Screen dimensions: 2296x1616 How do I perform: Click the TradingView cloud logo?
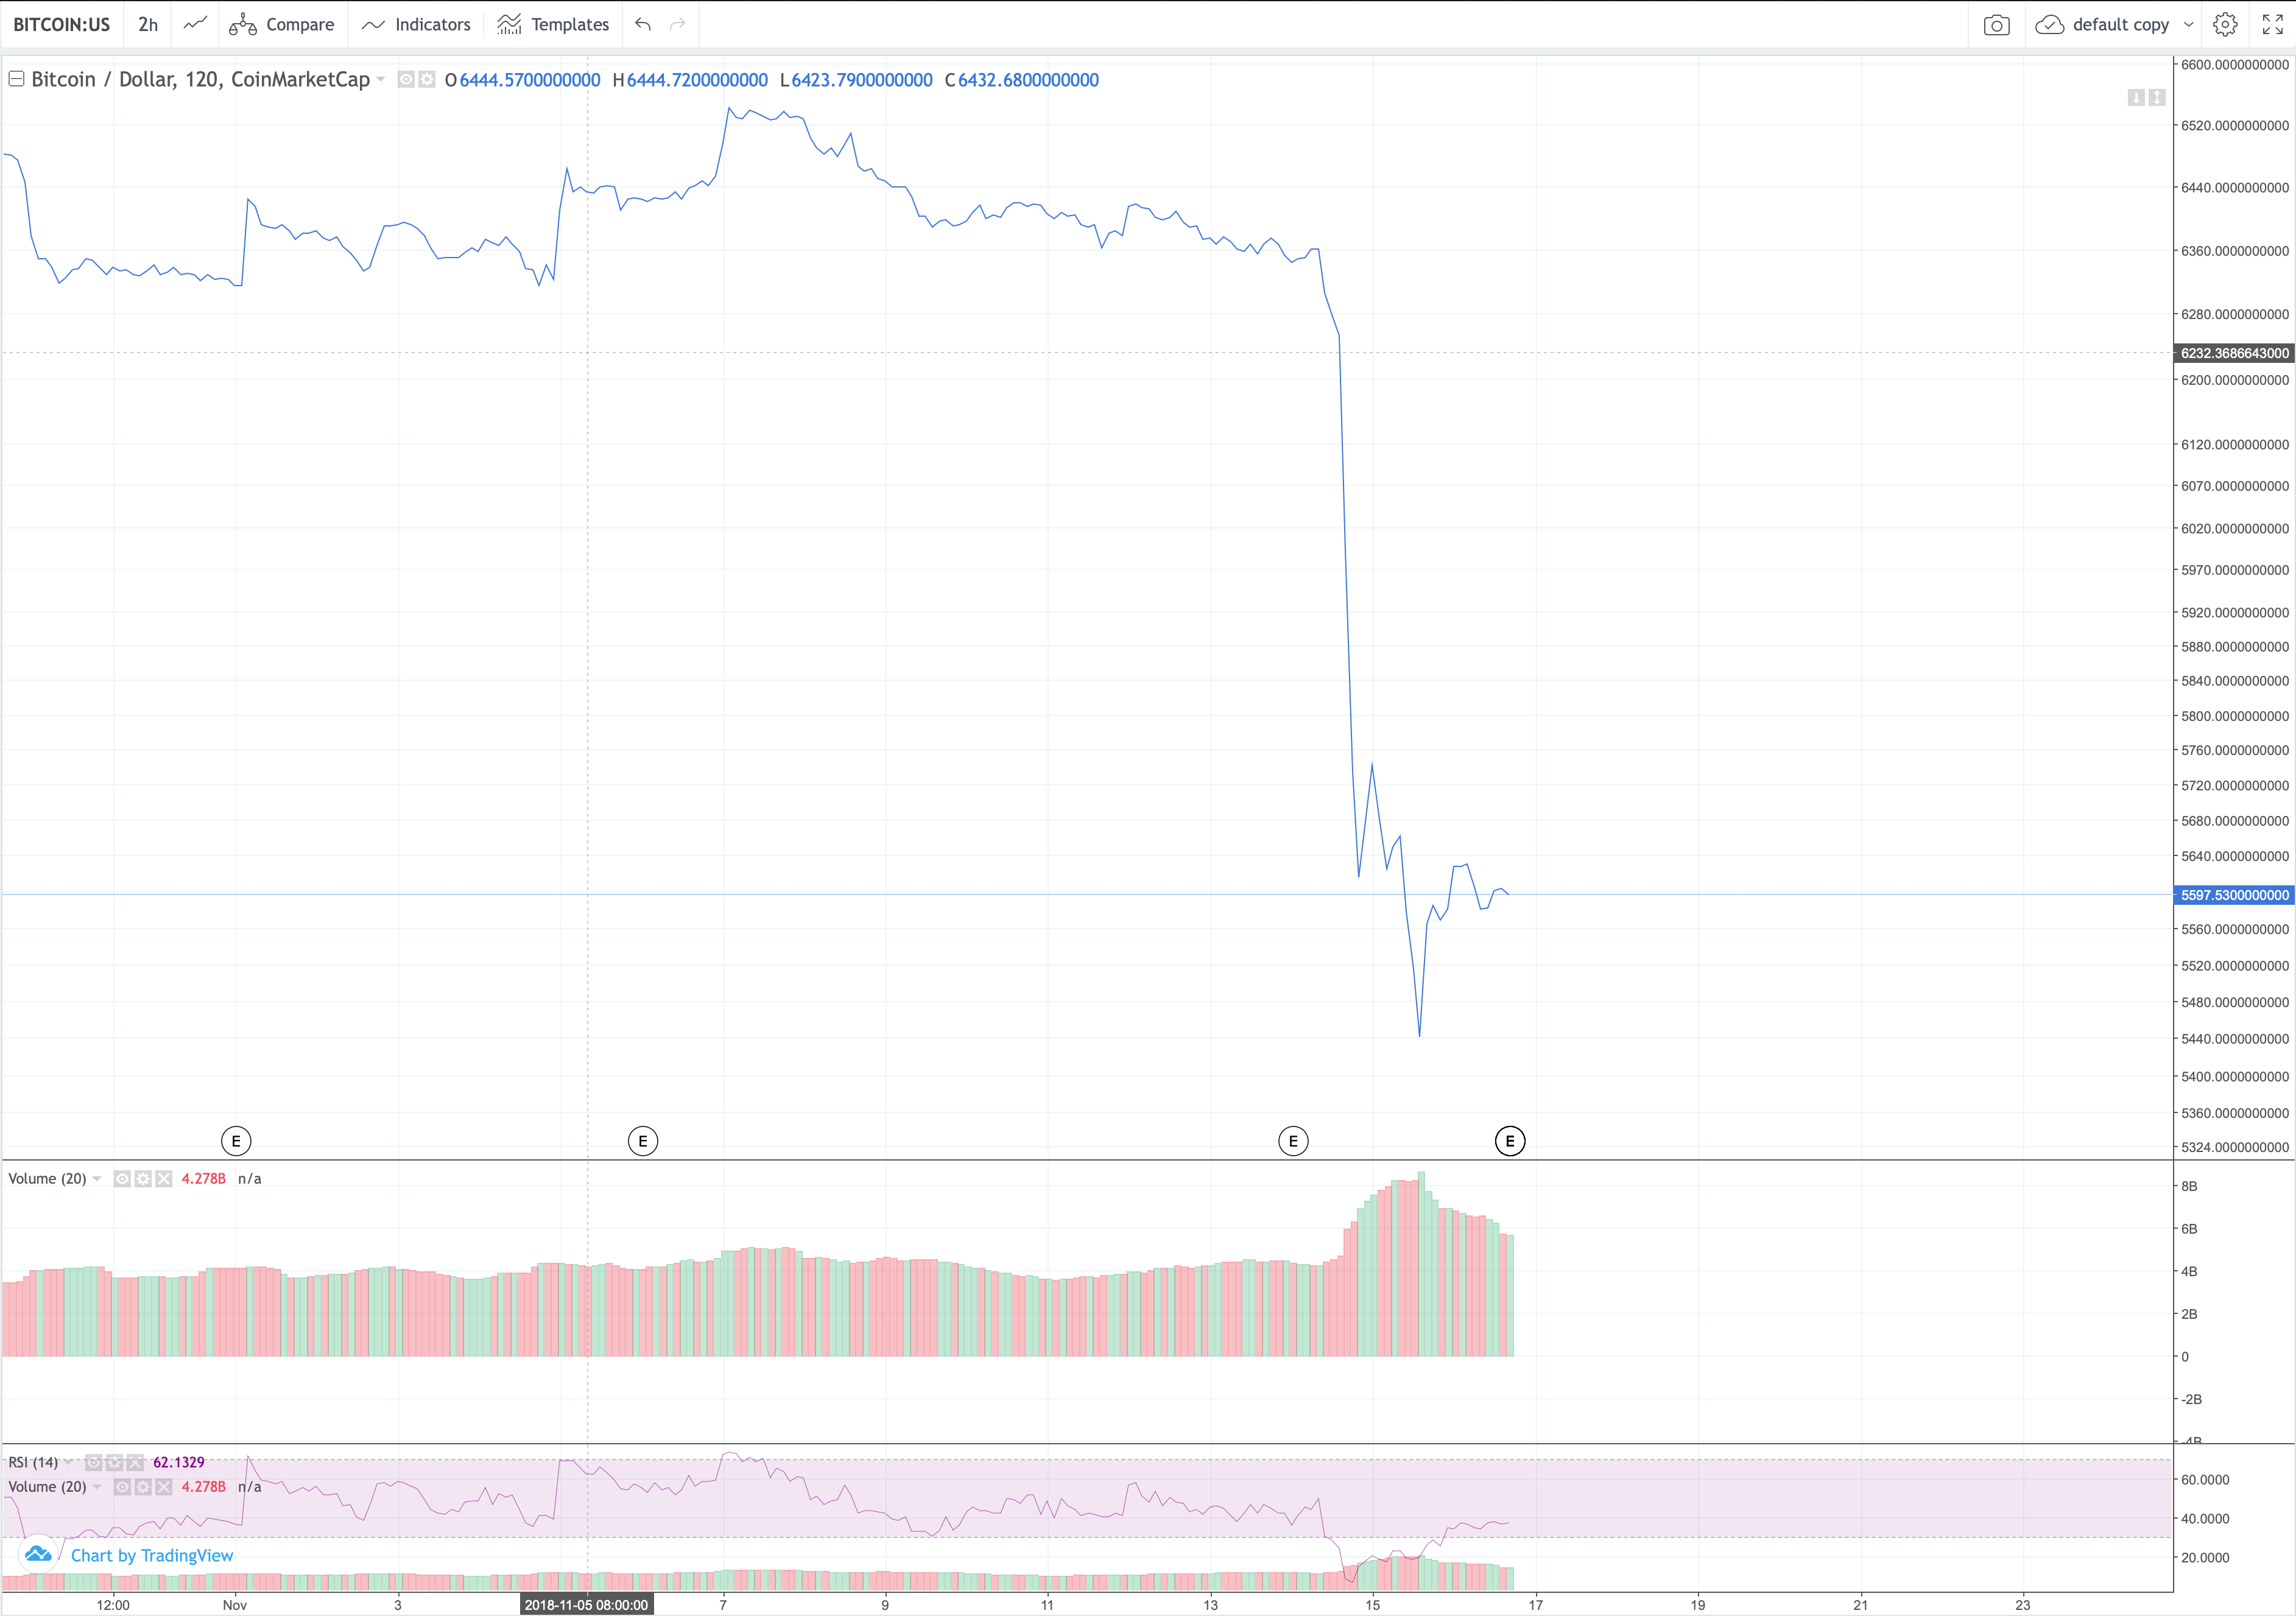pyautogui.click(x=38, y=1554)
